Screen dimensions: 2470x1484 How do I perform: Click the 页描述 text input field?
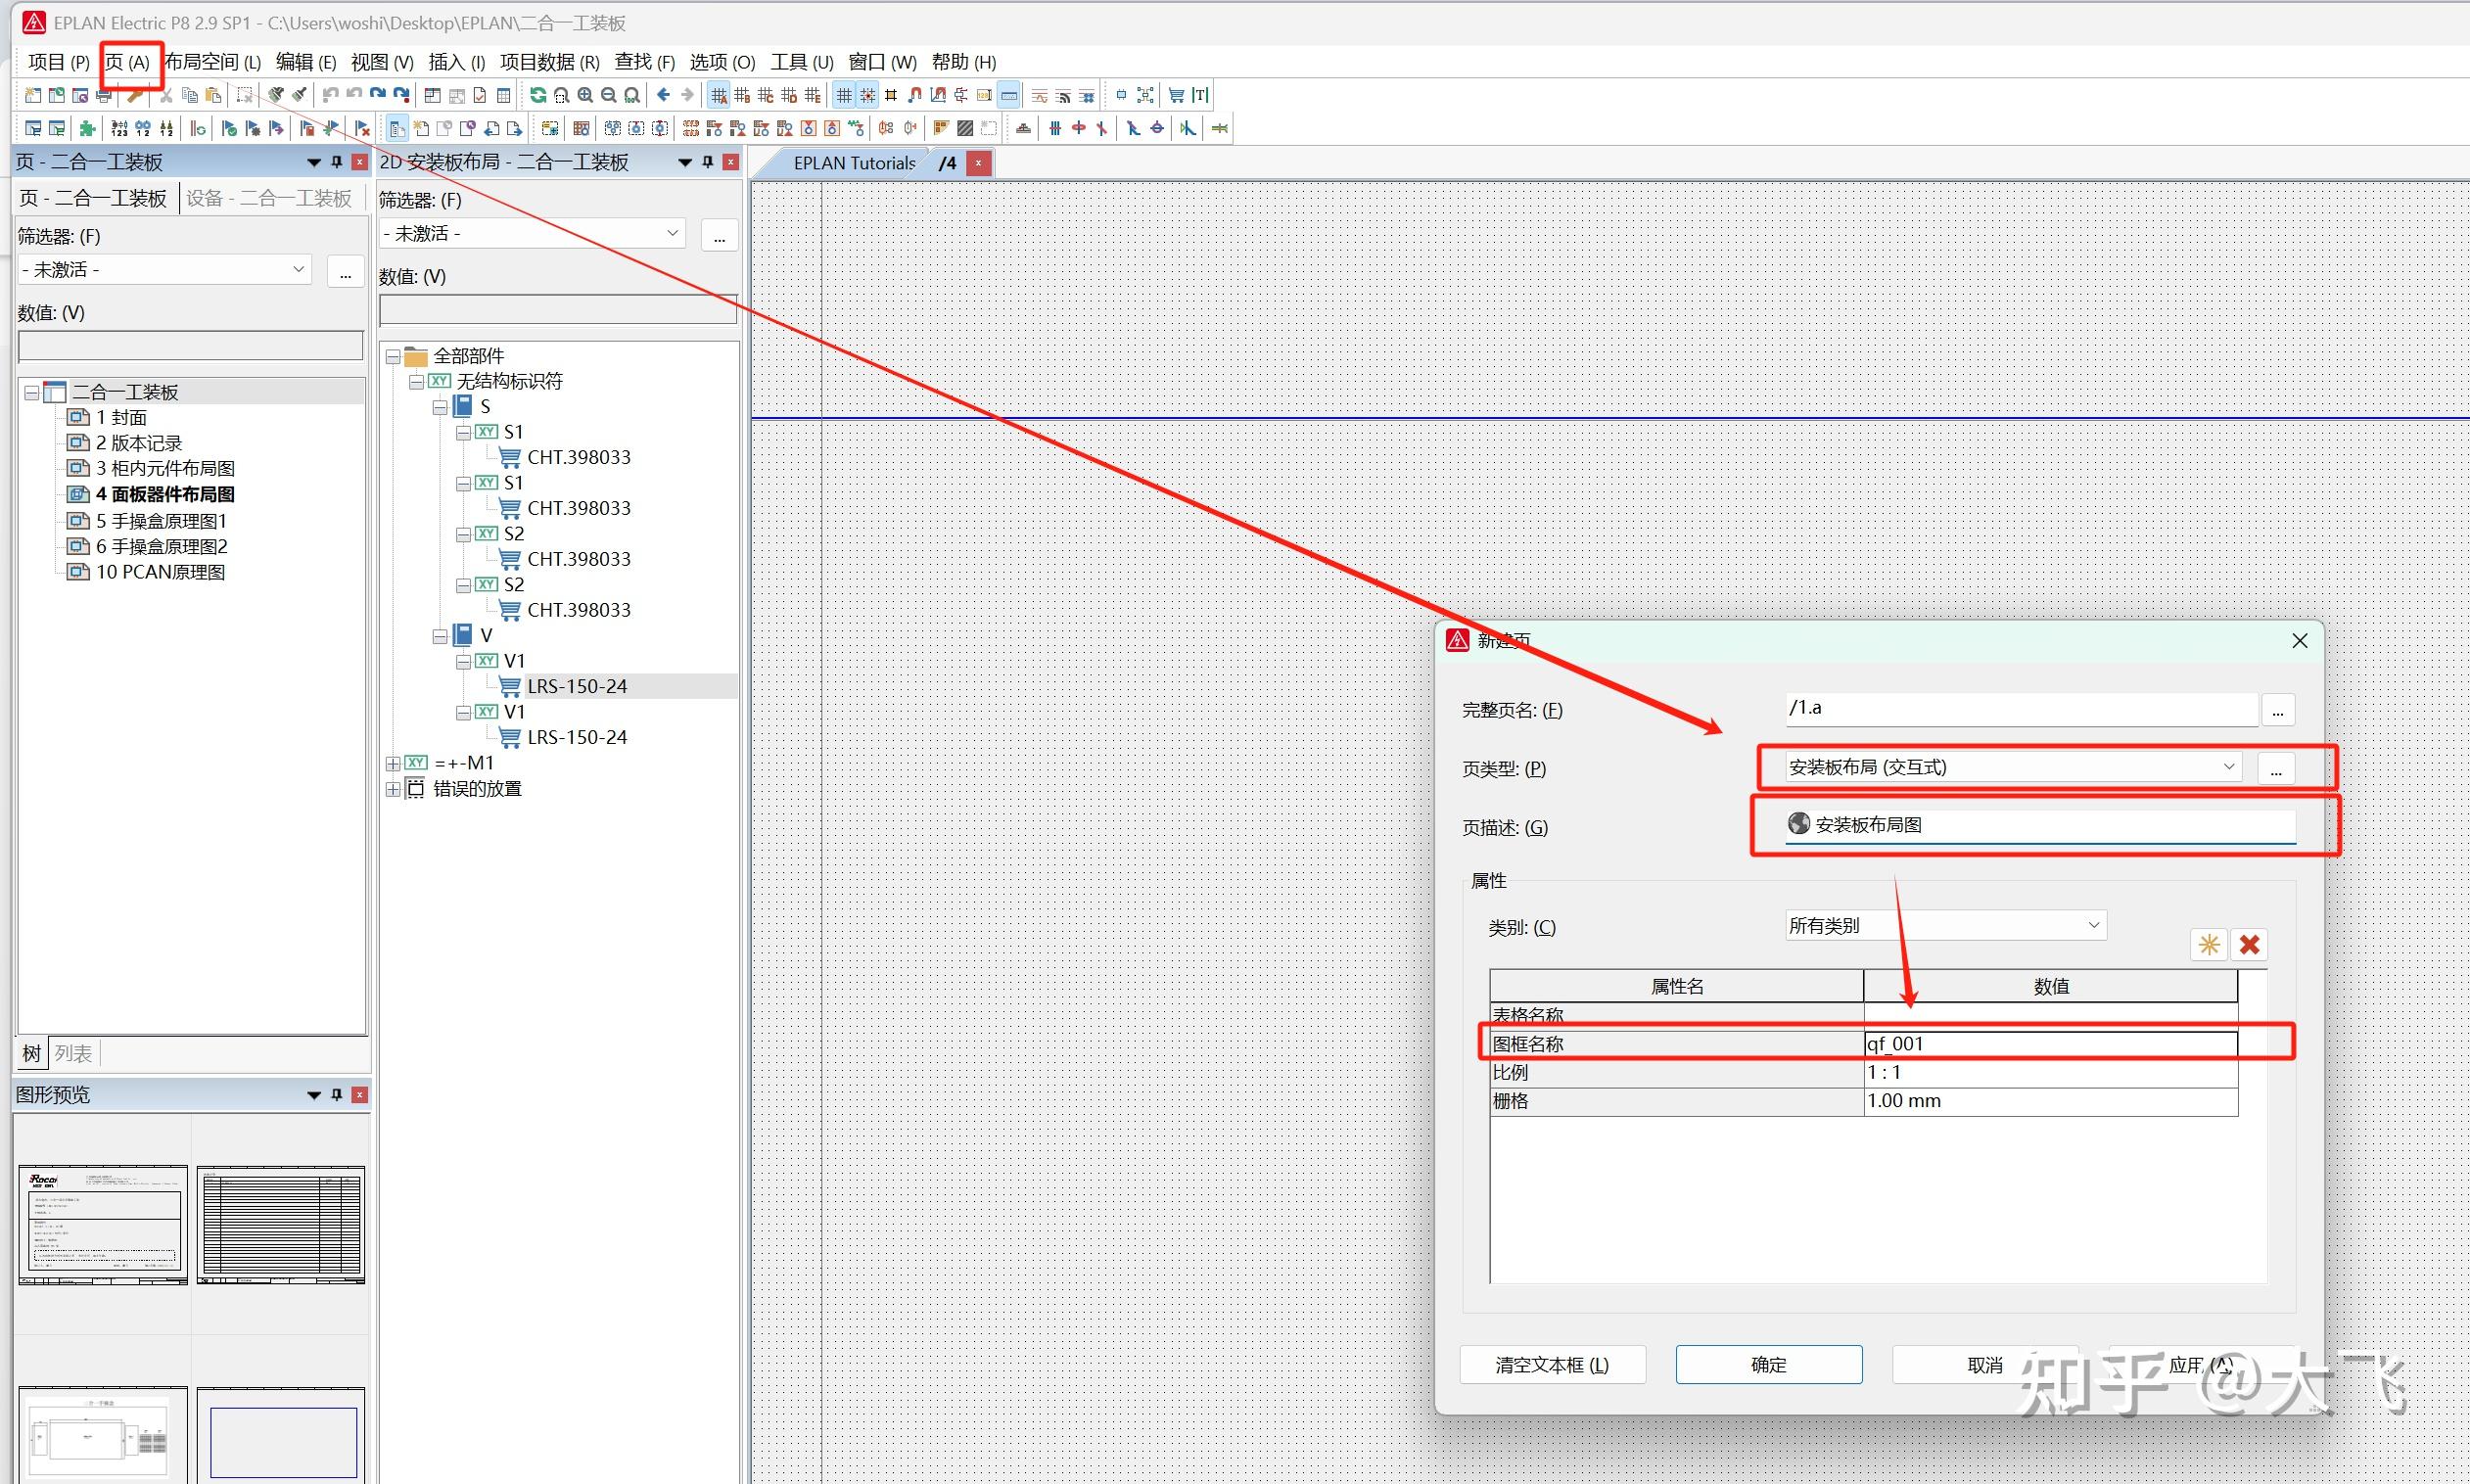click(x=2041, y=825)
